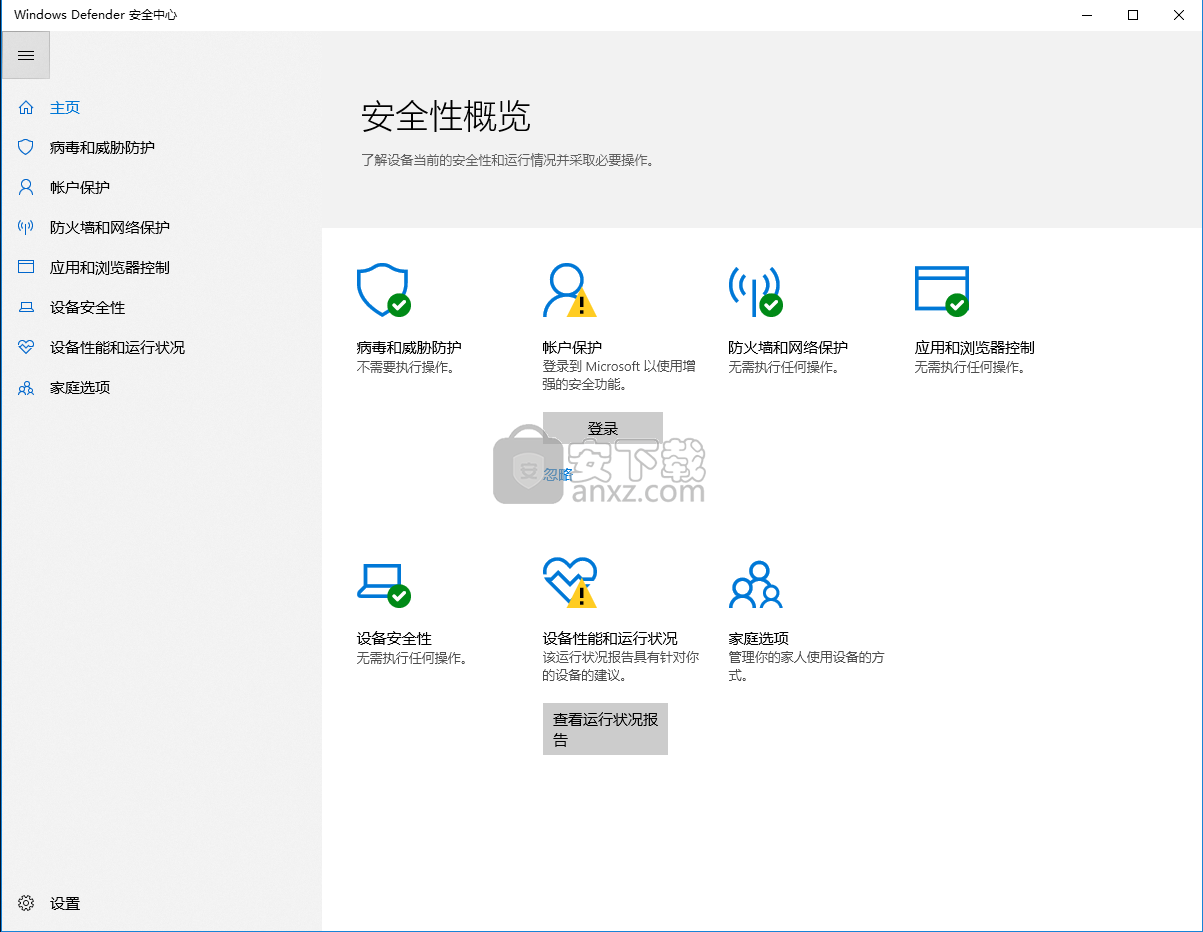Go to 病毒和威胁防护 in sidebar

(102, 147)
